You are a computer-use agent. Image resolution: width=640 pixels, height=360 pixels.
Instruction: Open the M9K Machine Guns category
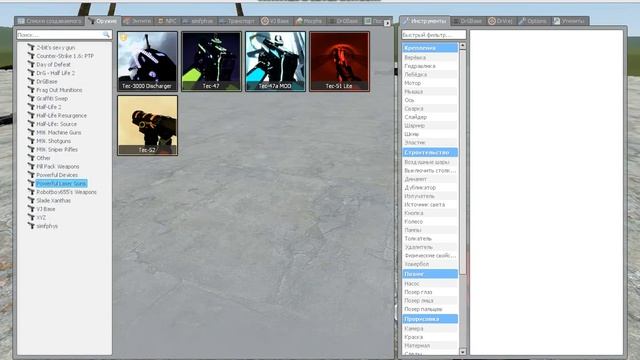coord(59,133)
